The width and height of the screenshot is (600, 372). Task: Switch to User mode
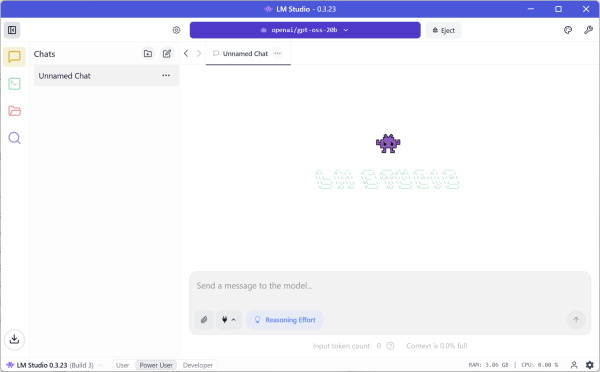pyautogui.click(x=122, y=365)
